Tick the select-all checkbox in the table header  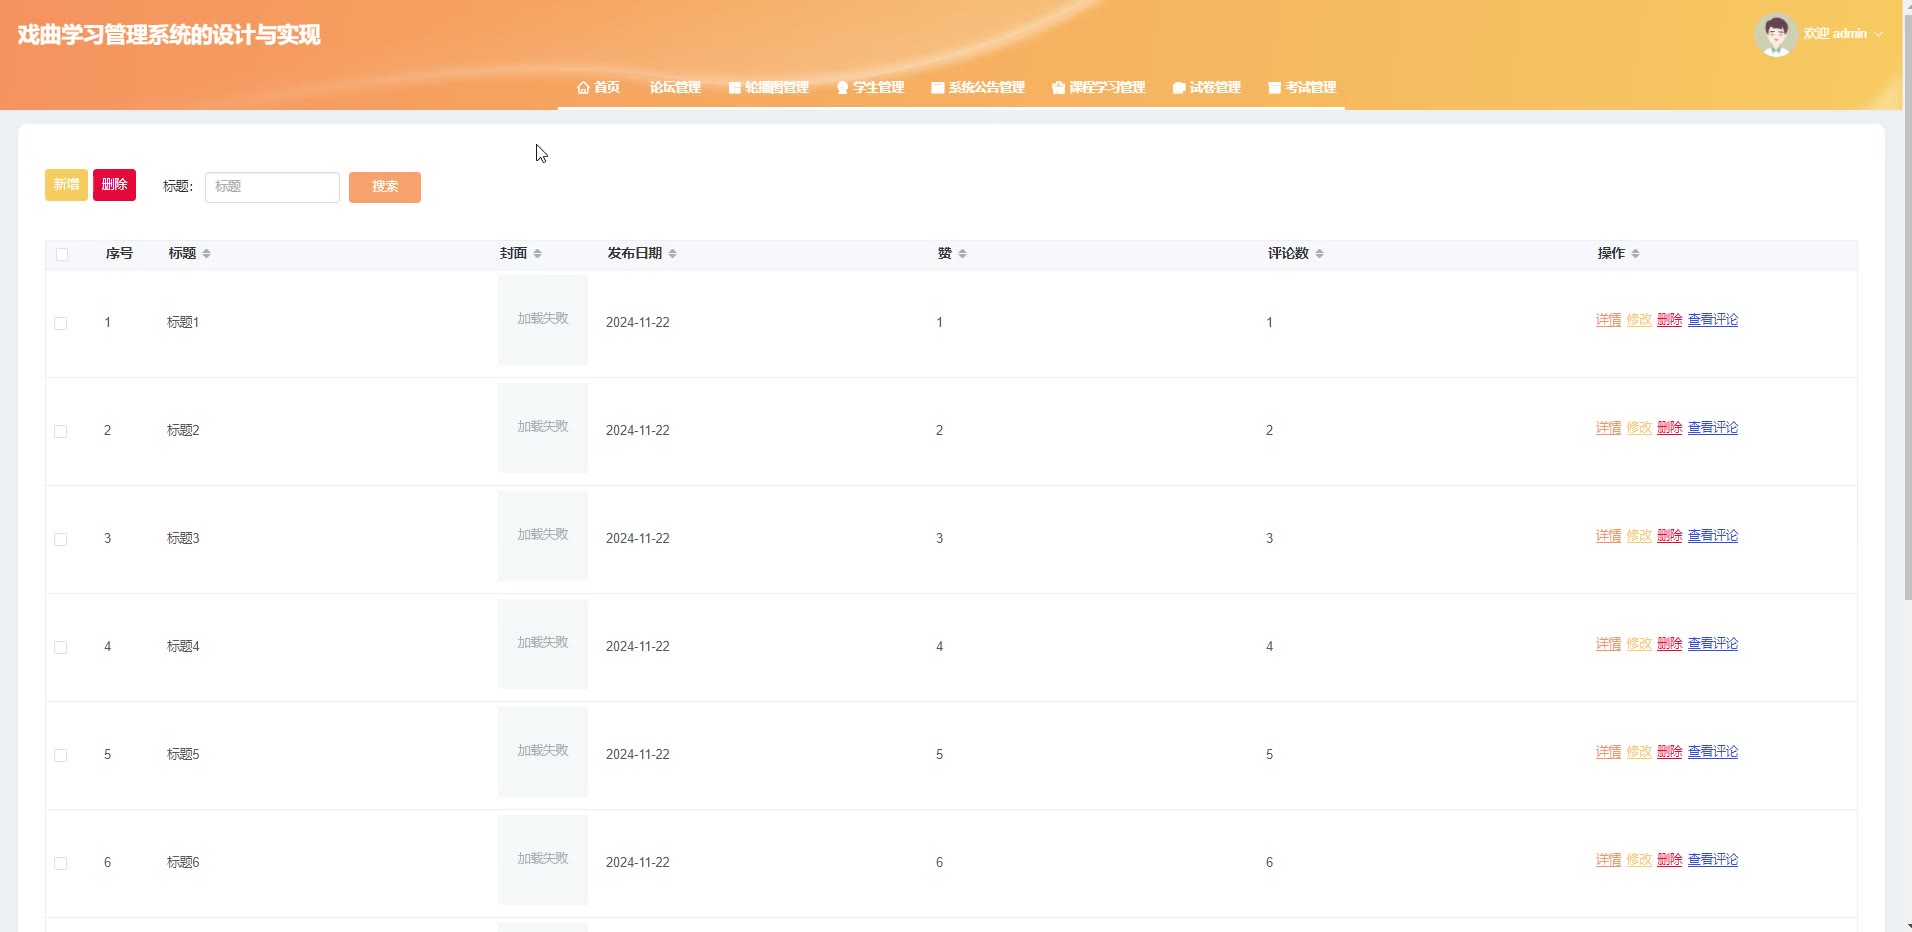coord(62,254)
